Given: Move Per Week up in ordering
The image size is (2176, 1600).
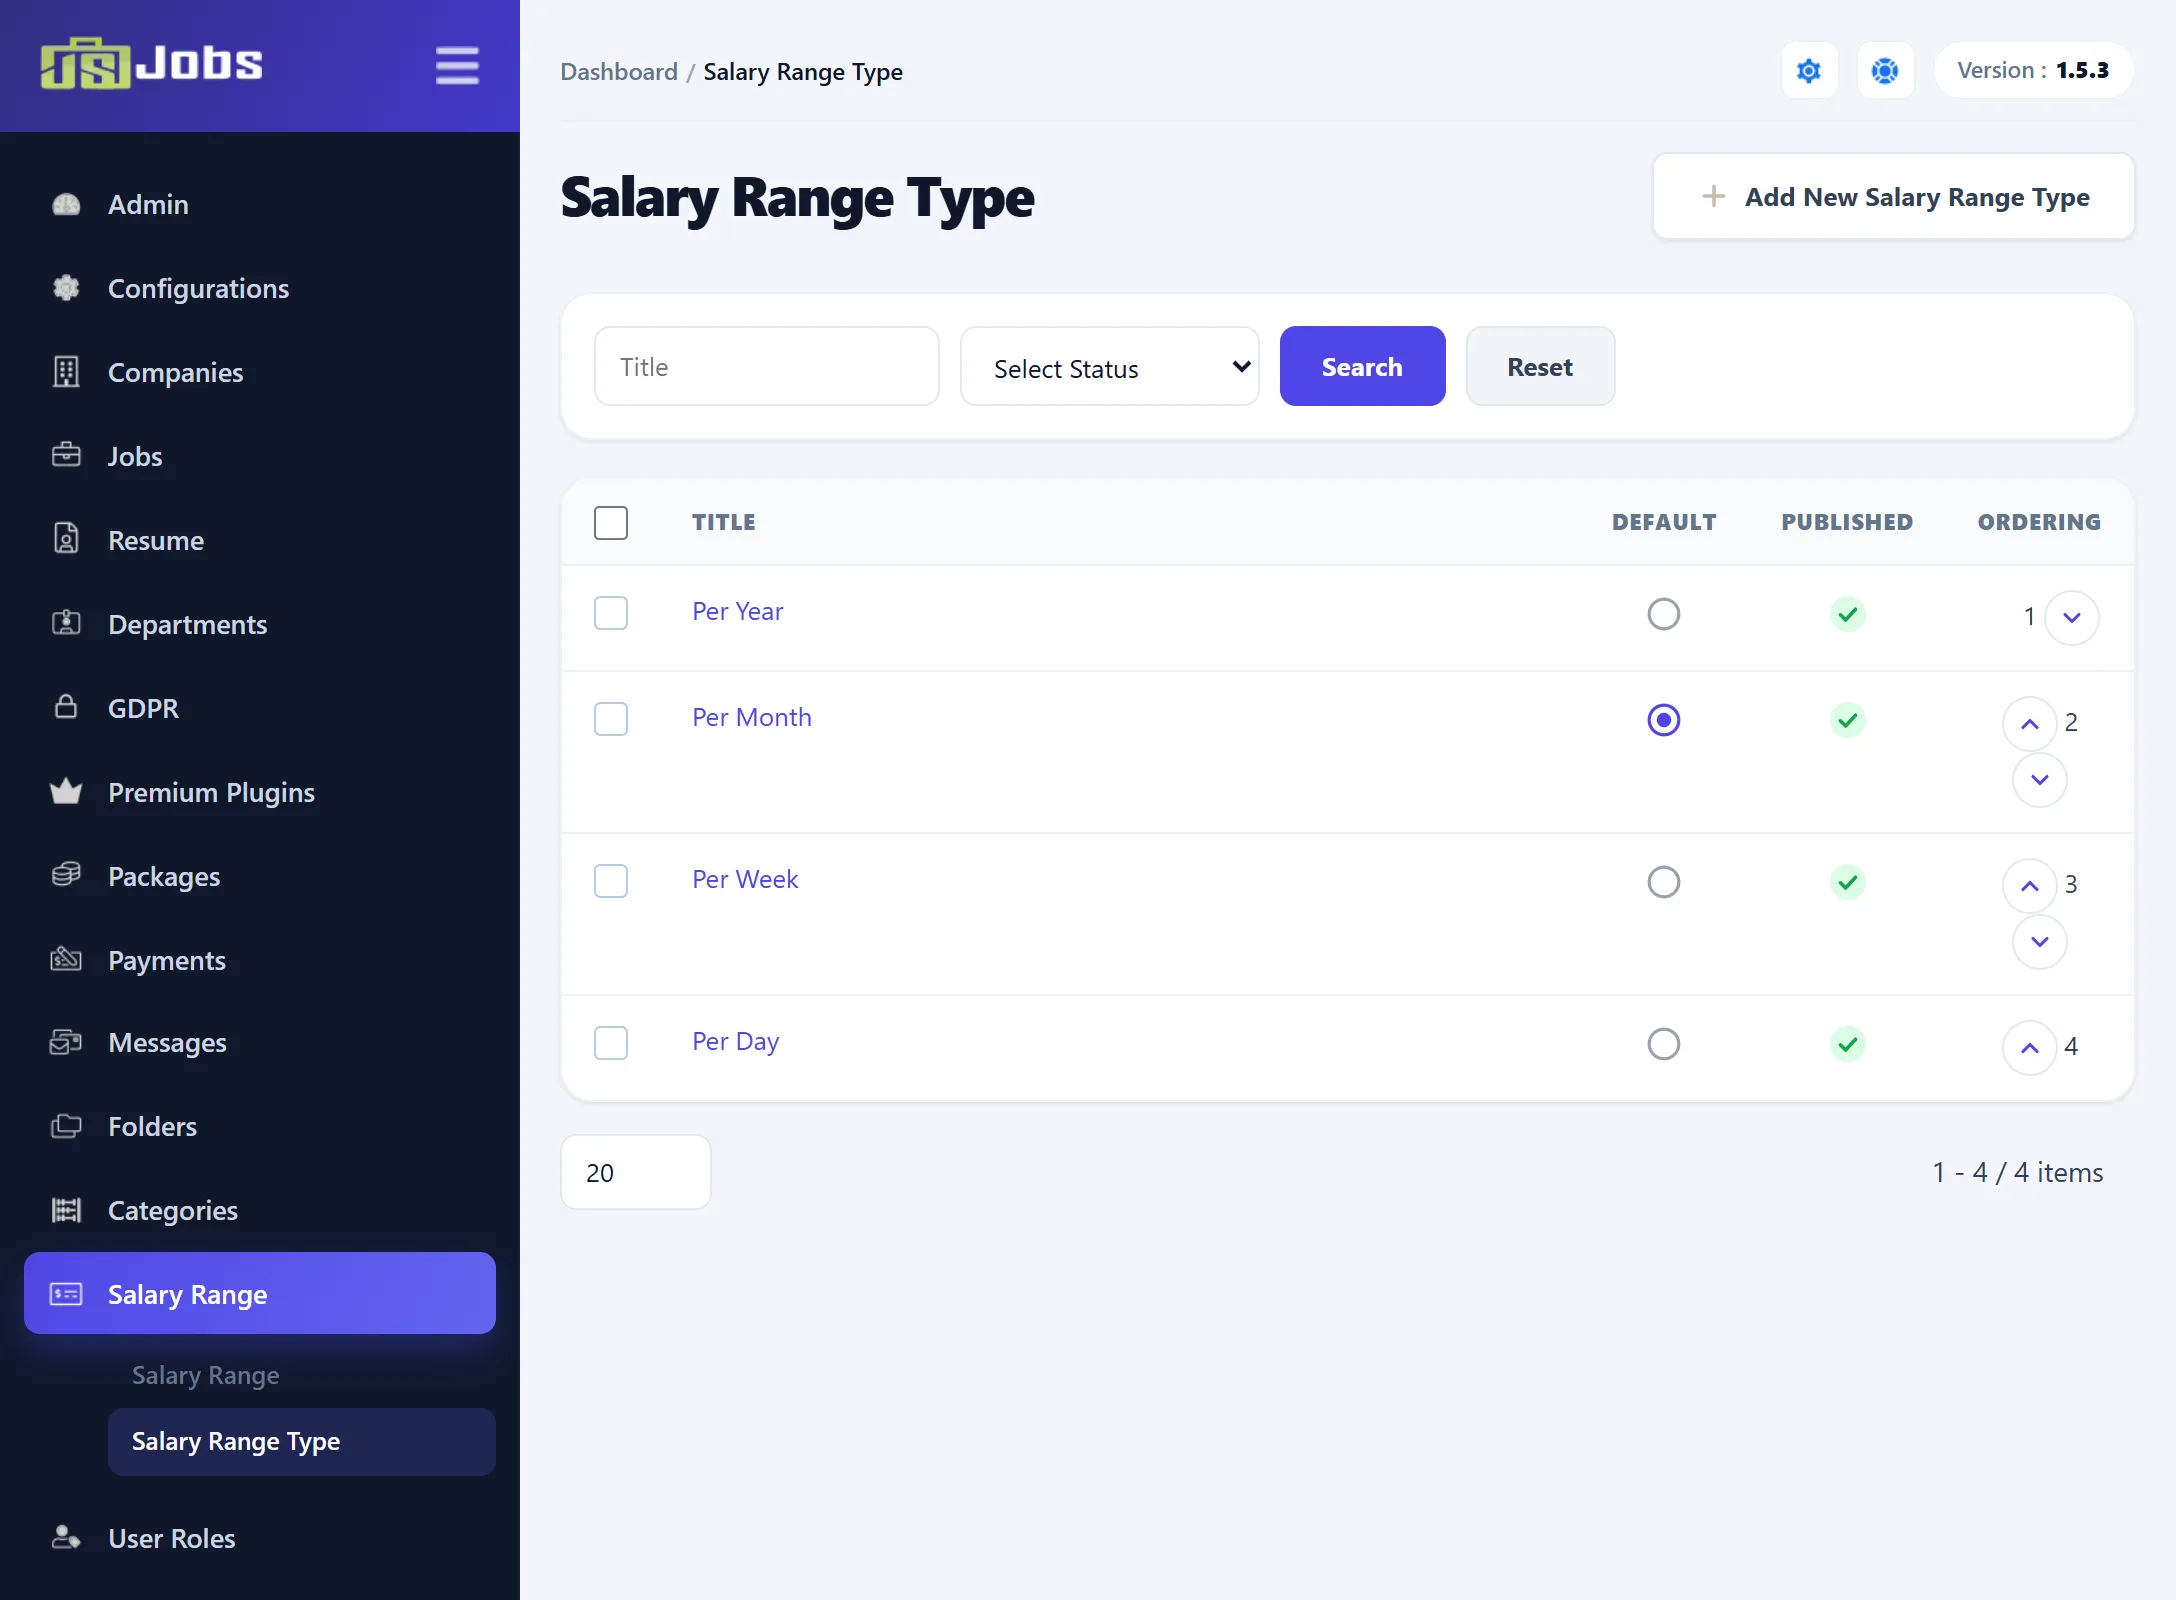Looking at the screenshot, I should [2030, 886].
